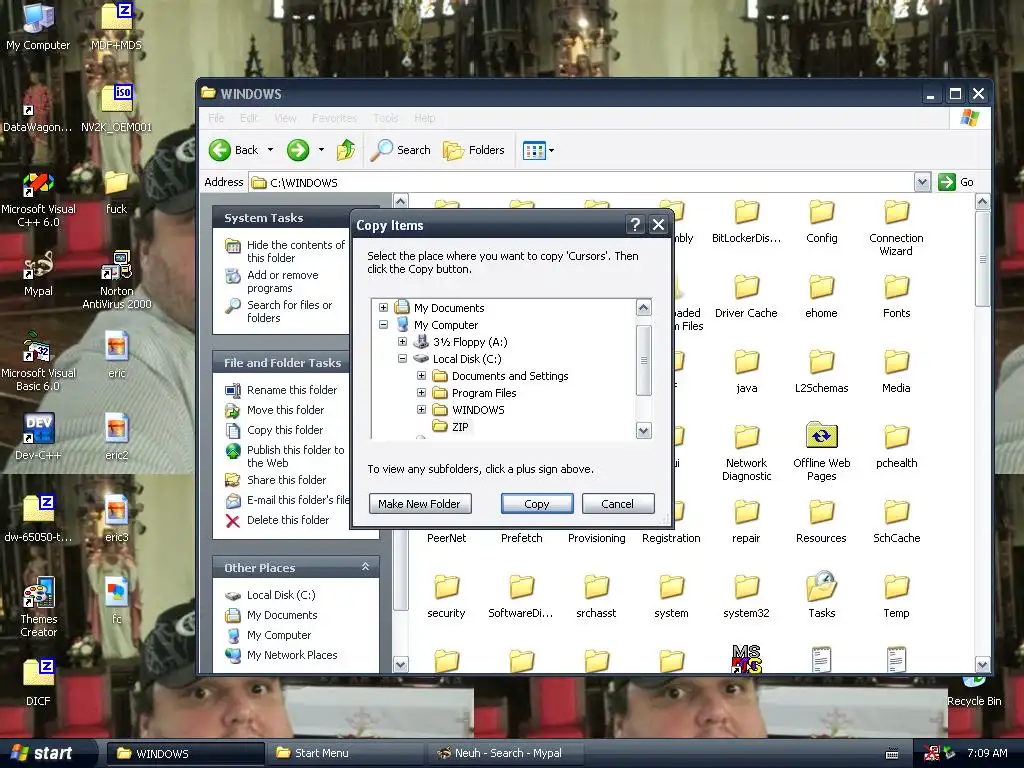Screen dimensions: 1024x768
Task: Open the View menu
Action: (x=285, y=118)
